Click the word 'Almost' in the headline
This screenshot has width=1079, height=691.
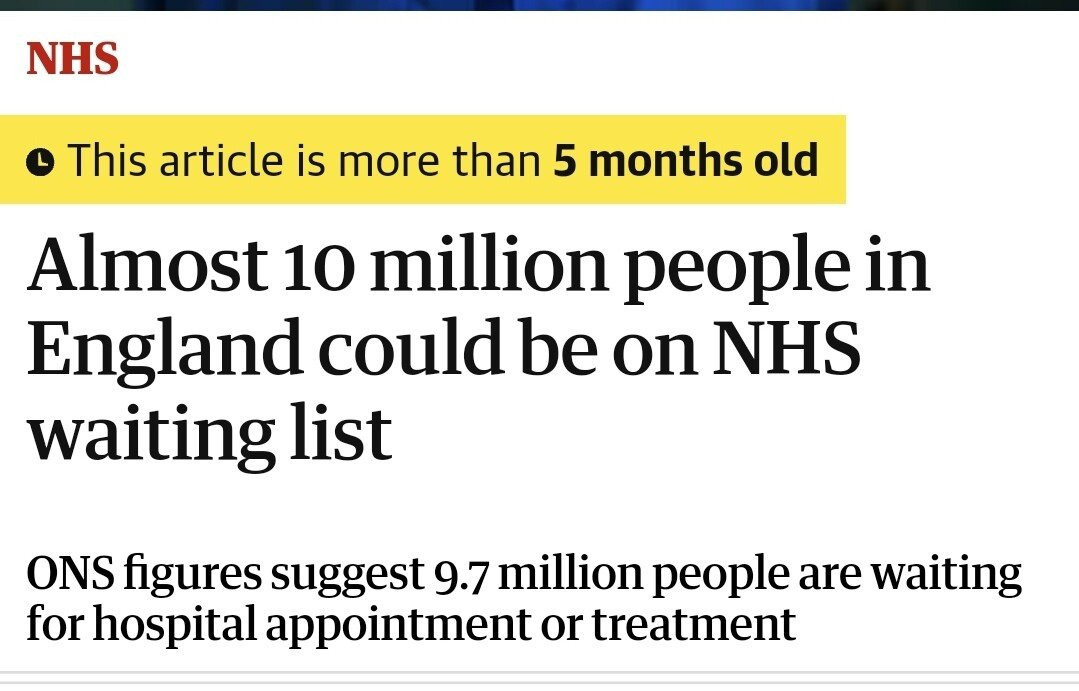pyautogui.click(x=146, y=269)
